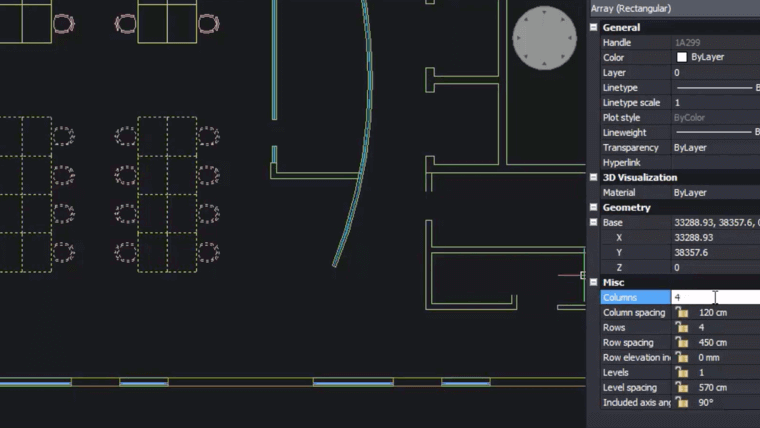Click the Columns value input field
Viewport: 760px width, 428px height.
coord(715,298)
